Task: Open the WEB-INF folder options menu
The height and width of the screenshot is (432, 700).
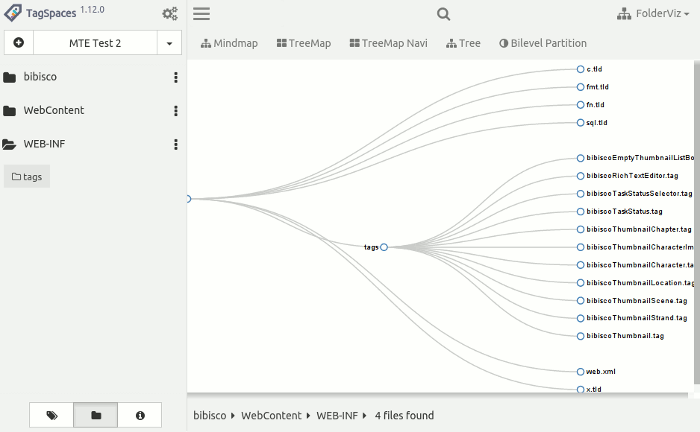Action: pyautogui.click(x=176, y=144)
